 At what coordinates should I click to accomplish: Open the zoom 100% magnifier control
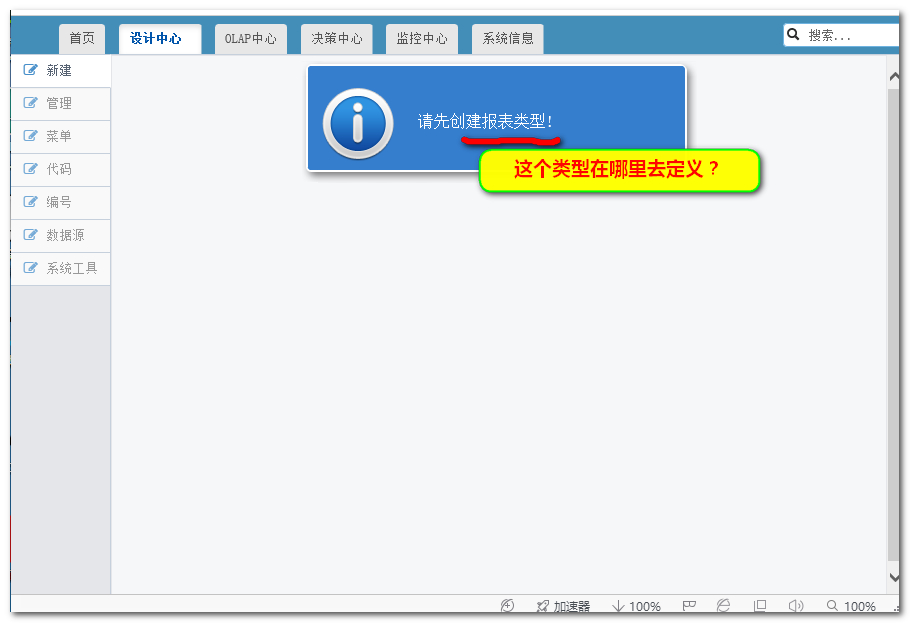coord(851,606)
